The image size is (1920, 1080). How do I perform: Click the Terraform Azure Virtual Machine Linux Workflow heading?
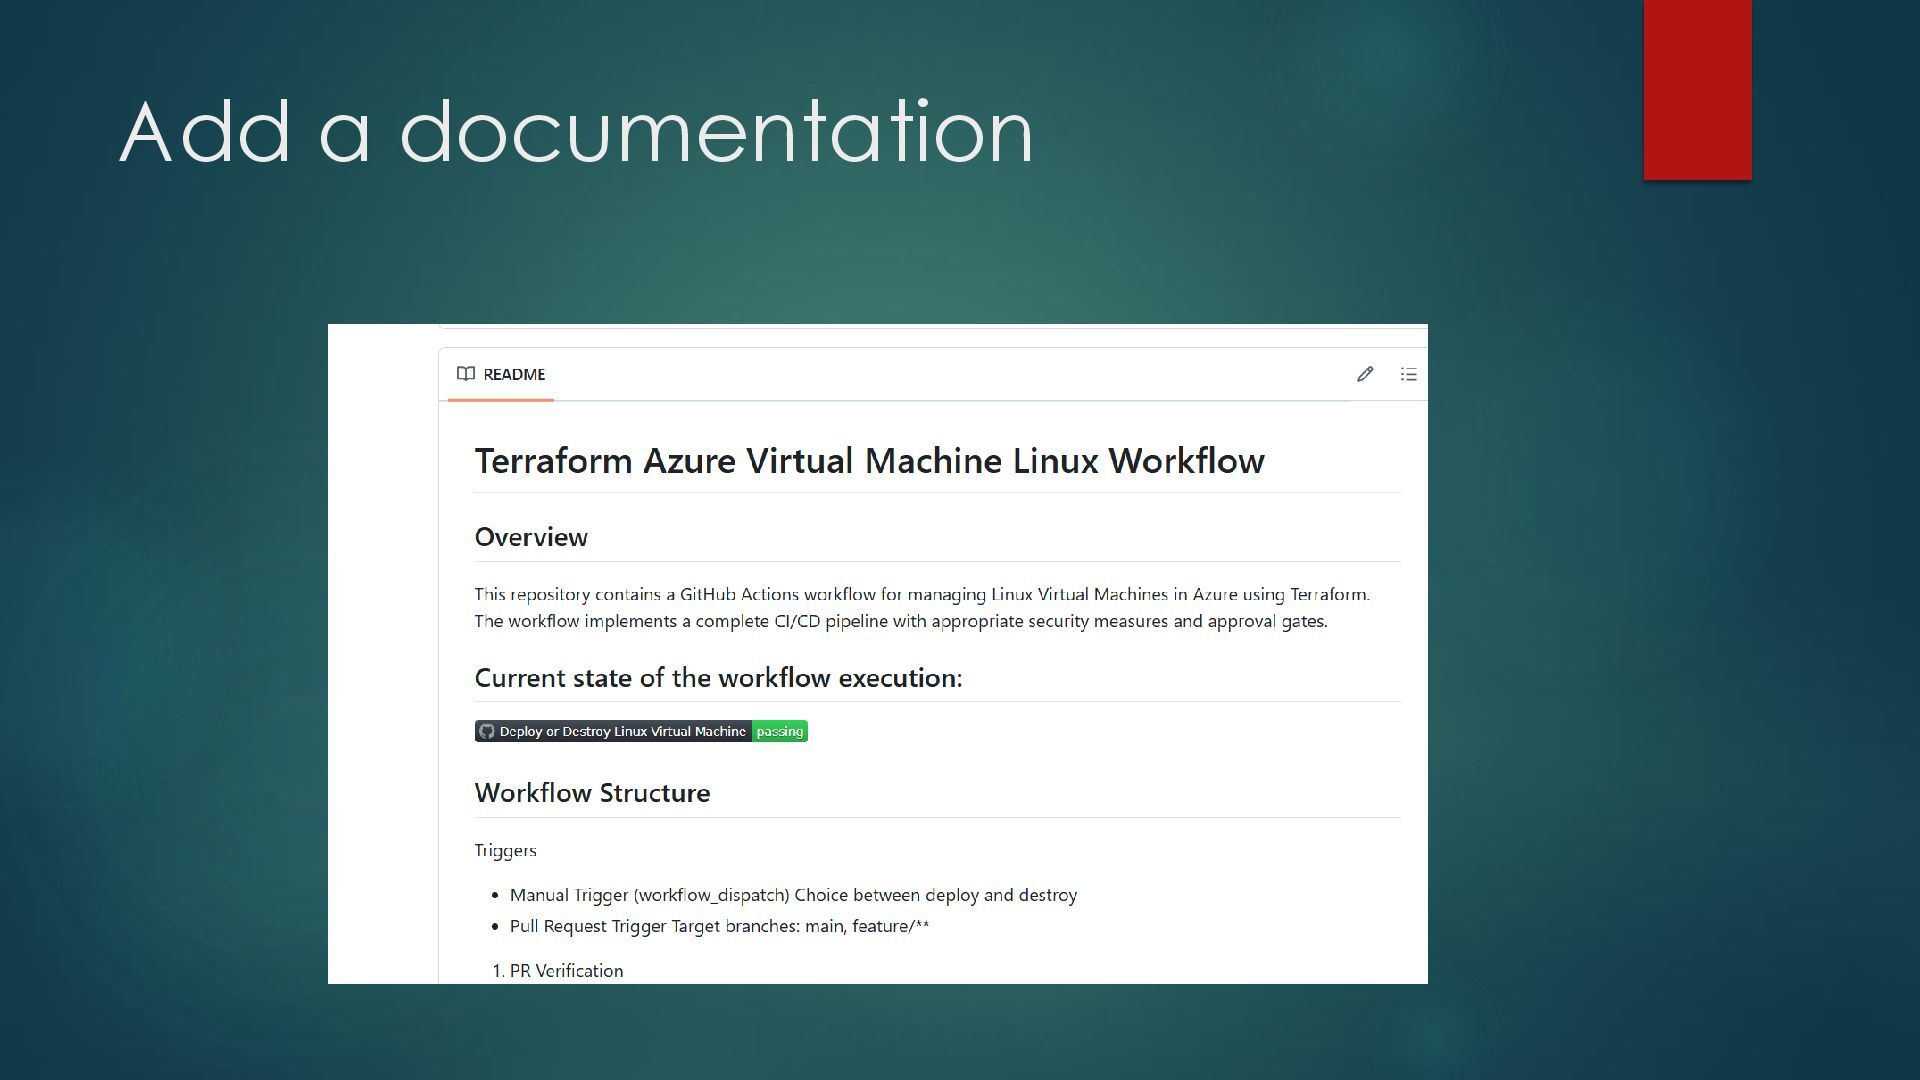869,461
